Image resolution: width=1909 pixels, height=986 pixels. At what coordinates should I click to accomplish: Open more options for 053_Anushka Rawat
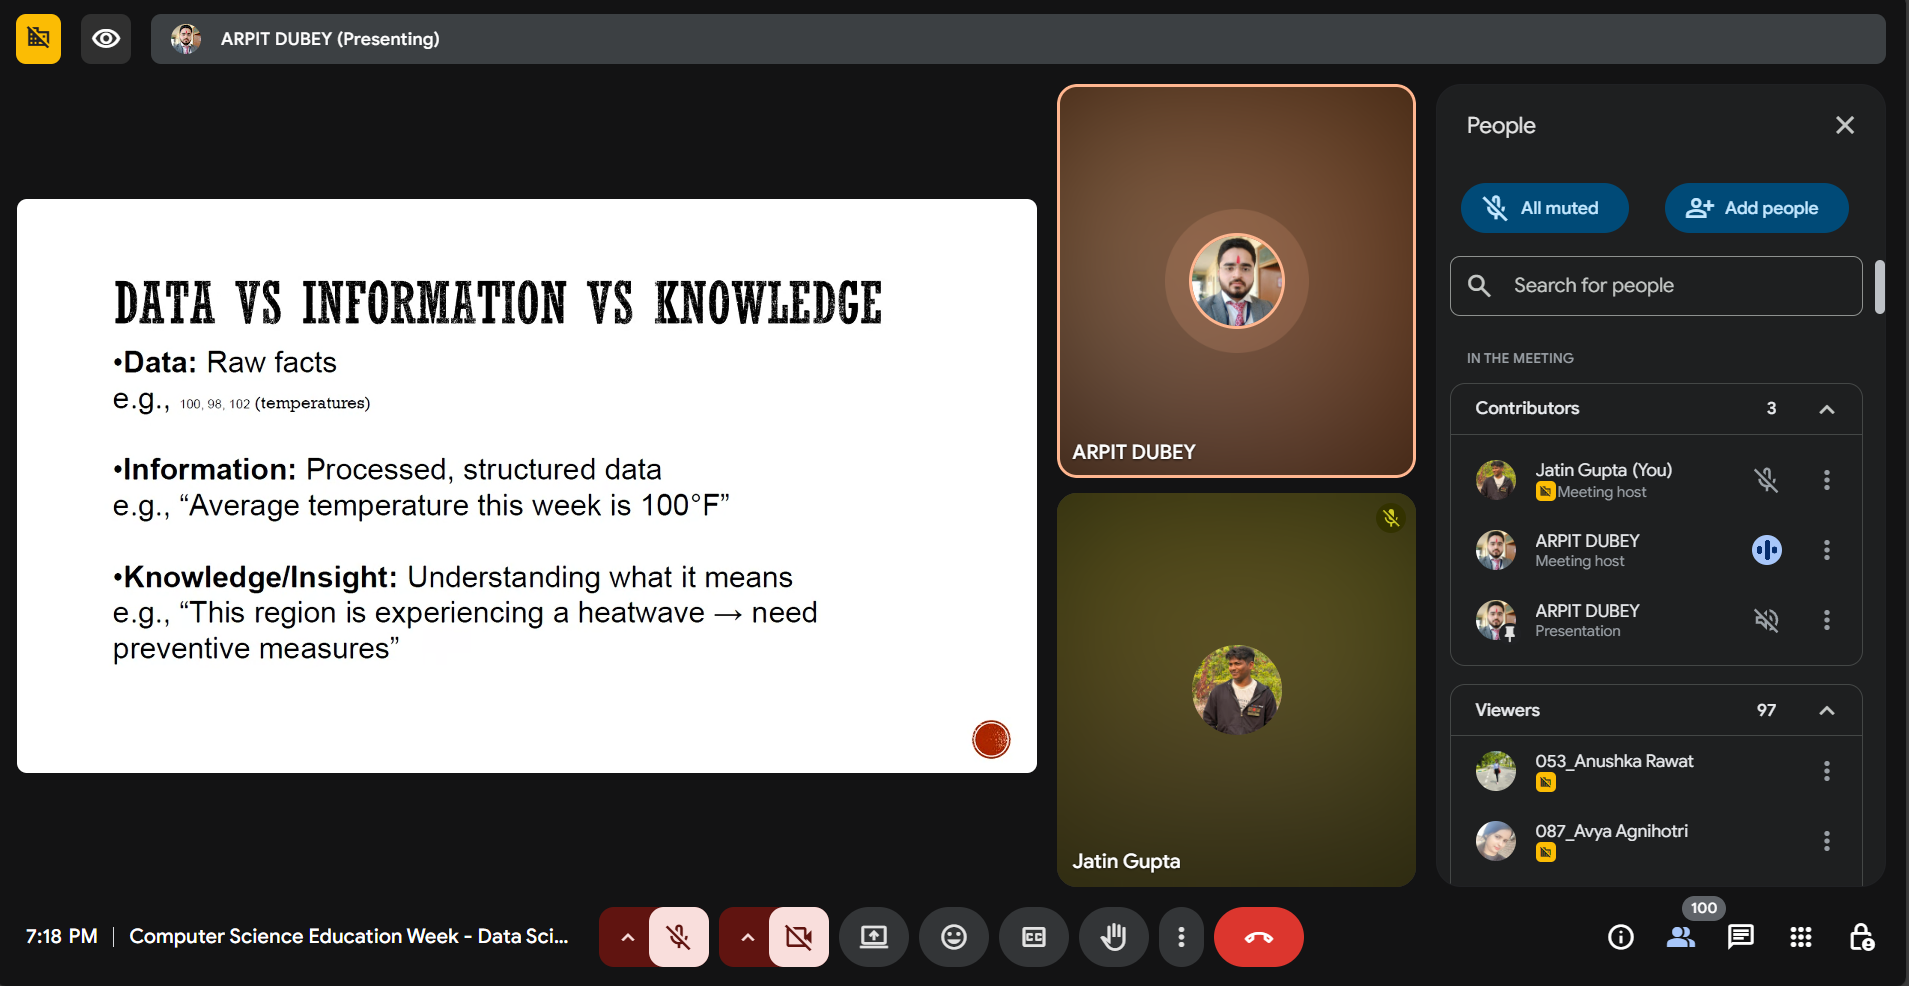[1826, 771]
